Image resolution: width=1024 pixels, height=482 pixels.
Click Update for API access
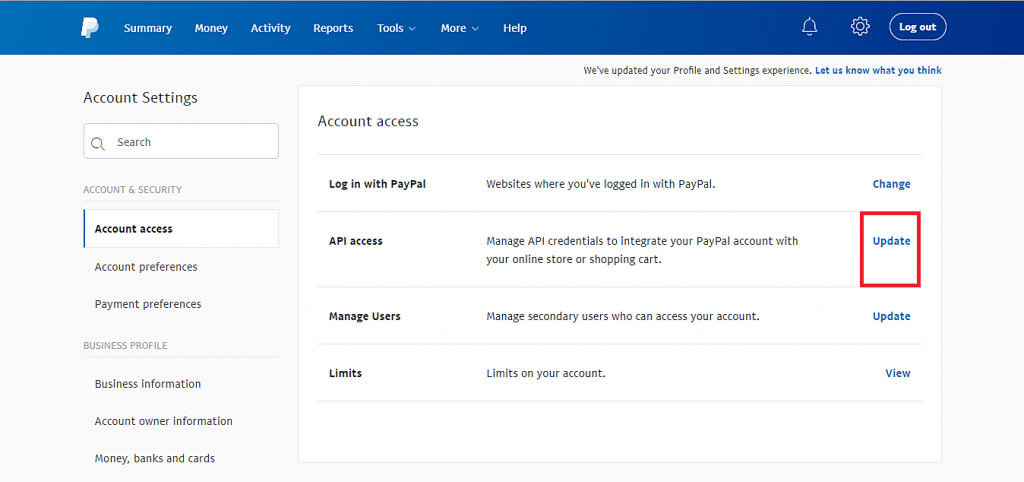pyautogui.click(x=891, y=241)
